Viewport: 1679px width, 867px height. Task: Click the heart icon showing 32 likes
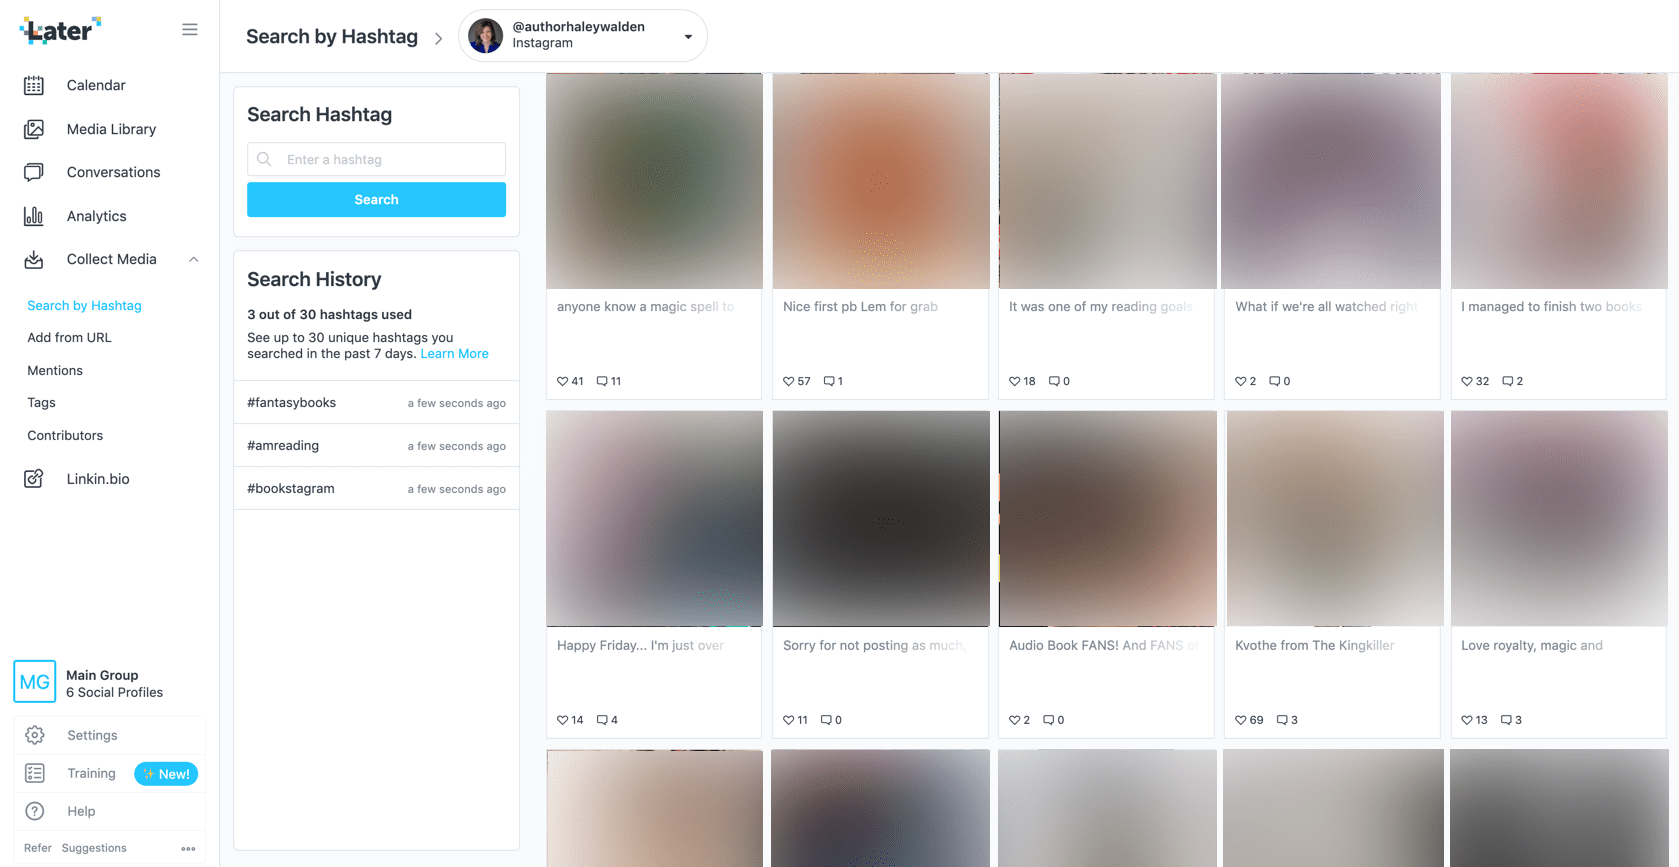click(1466, 381)
